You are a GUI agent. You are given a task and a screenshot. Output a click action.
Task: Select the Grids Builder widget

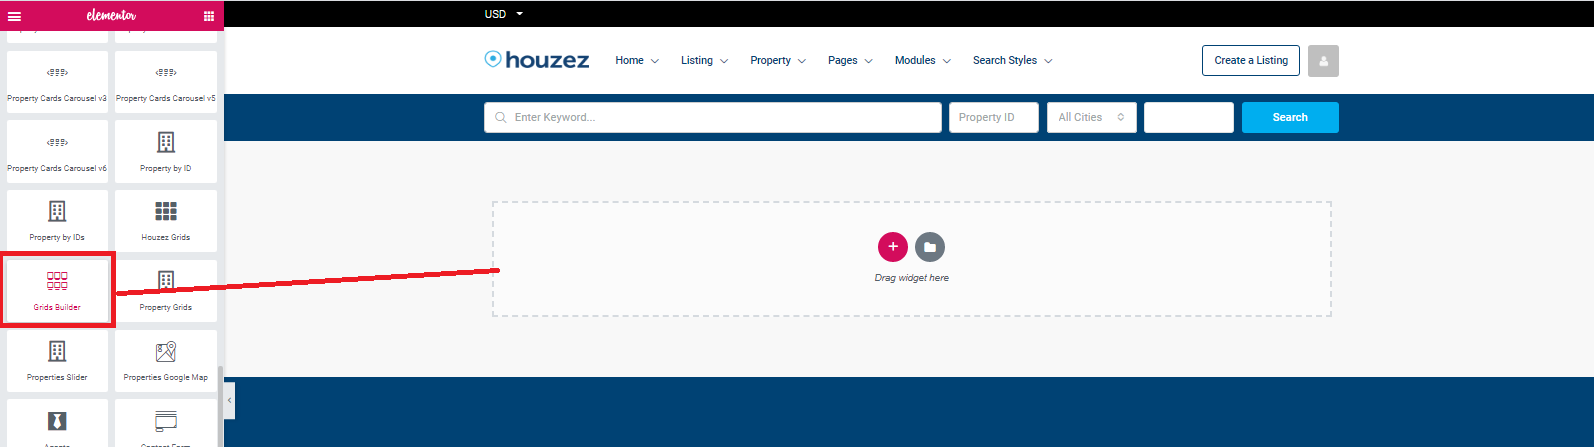click(57, 290)
